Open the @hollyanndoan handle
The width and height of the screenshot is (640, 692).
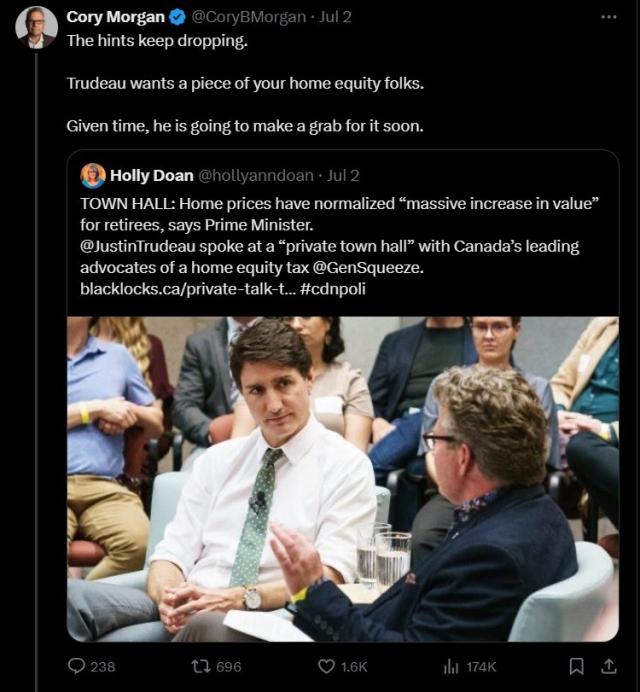[256, 176]
